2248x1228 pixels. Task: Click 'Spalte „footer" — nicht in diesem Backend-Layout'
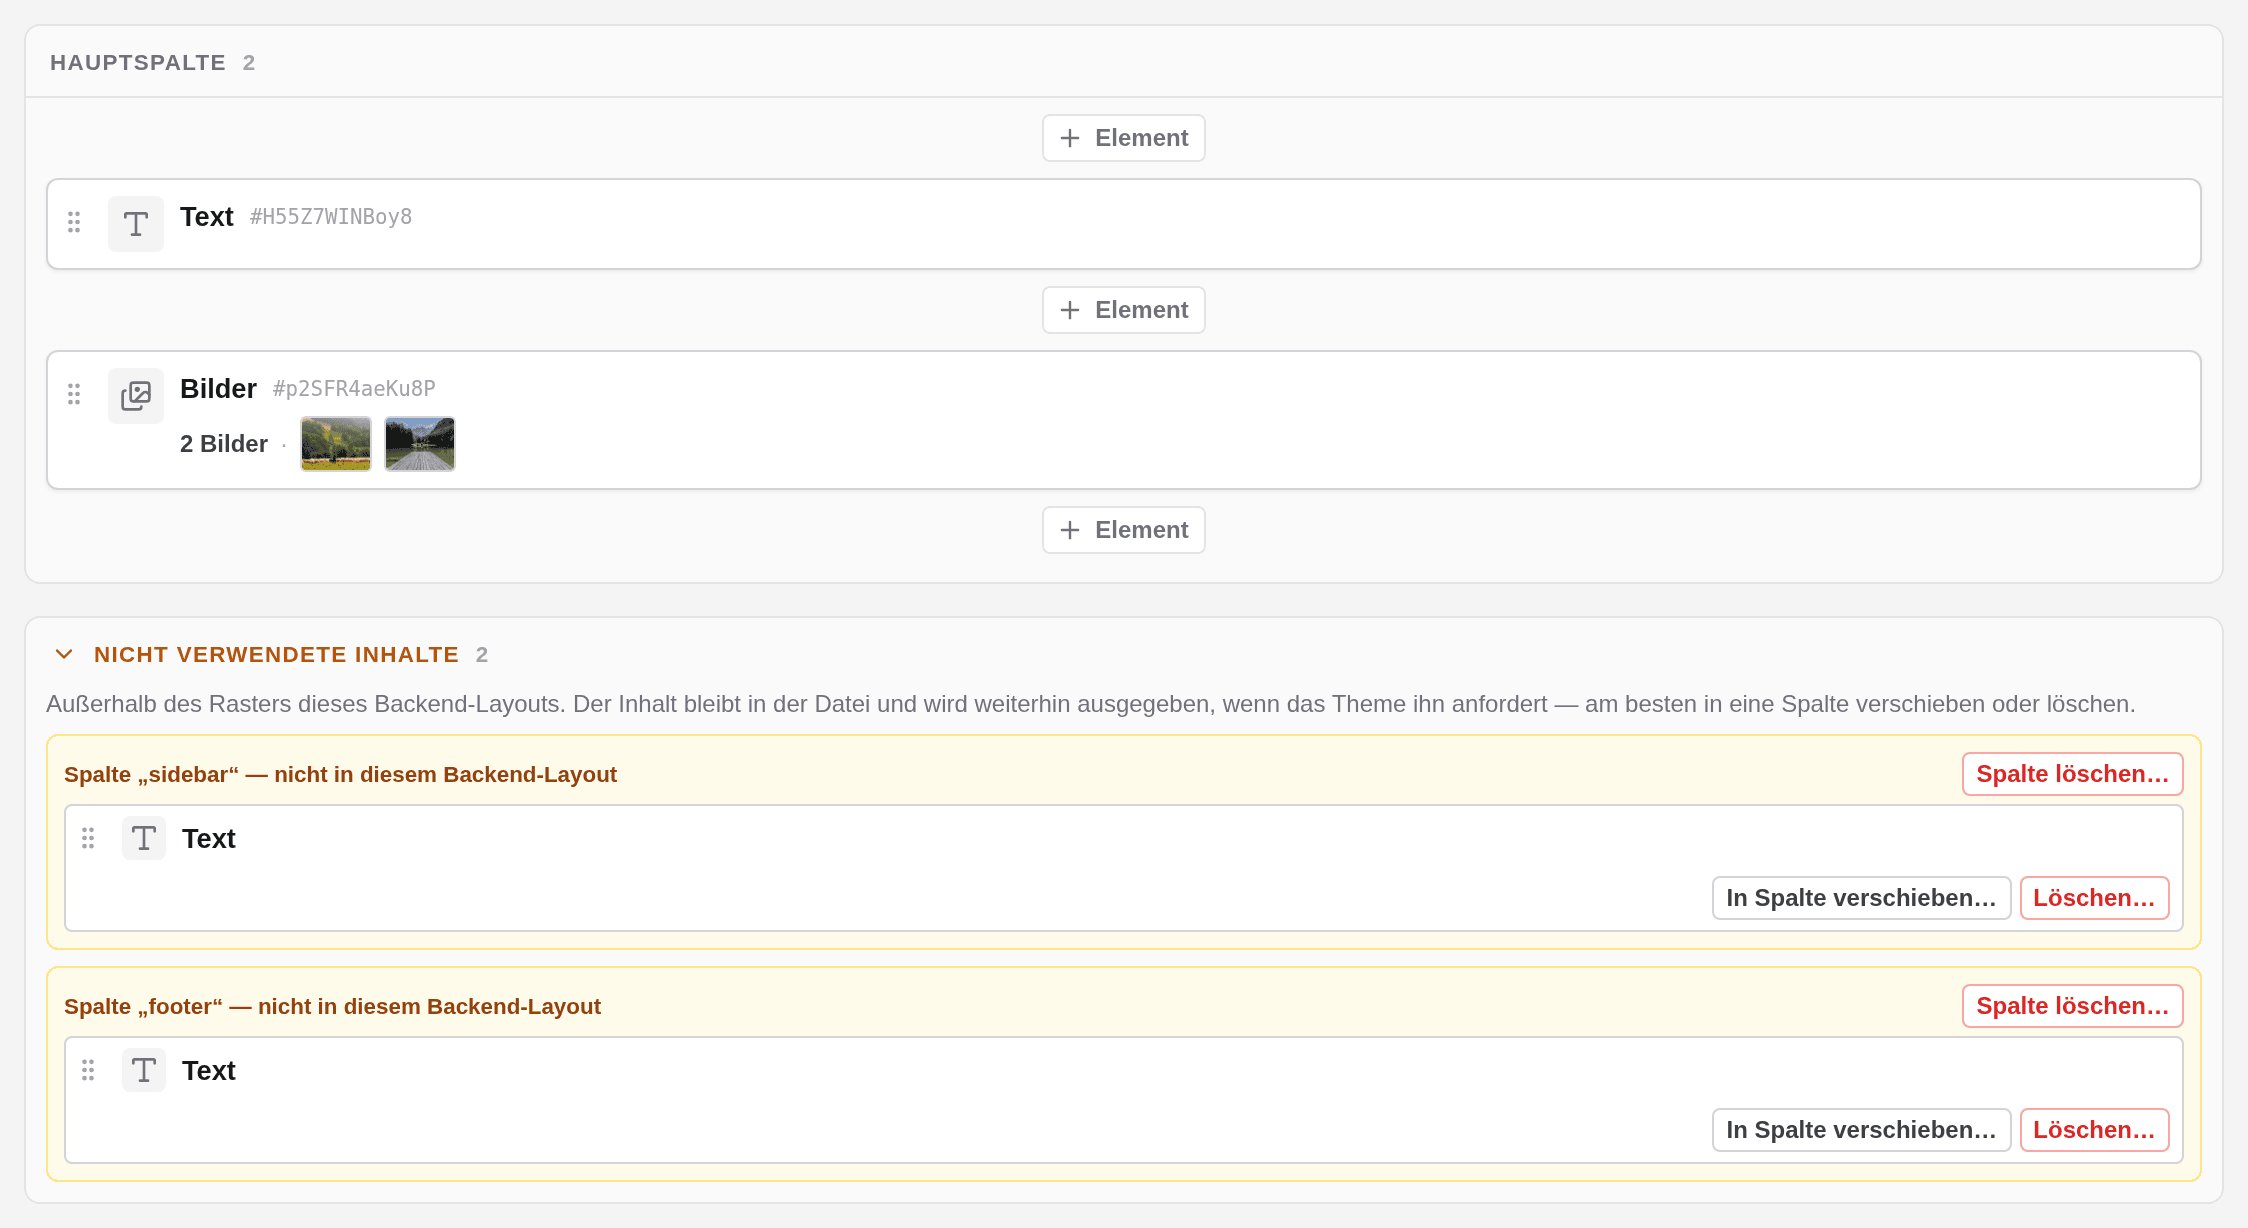[332, 1006]
